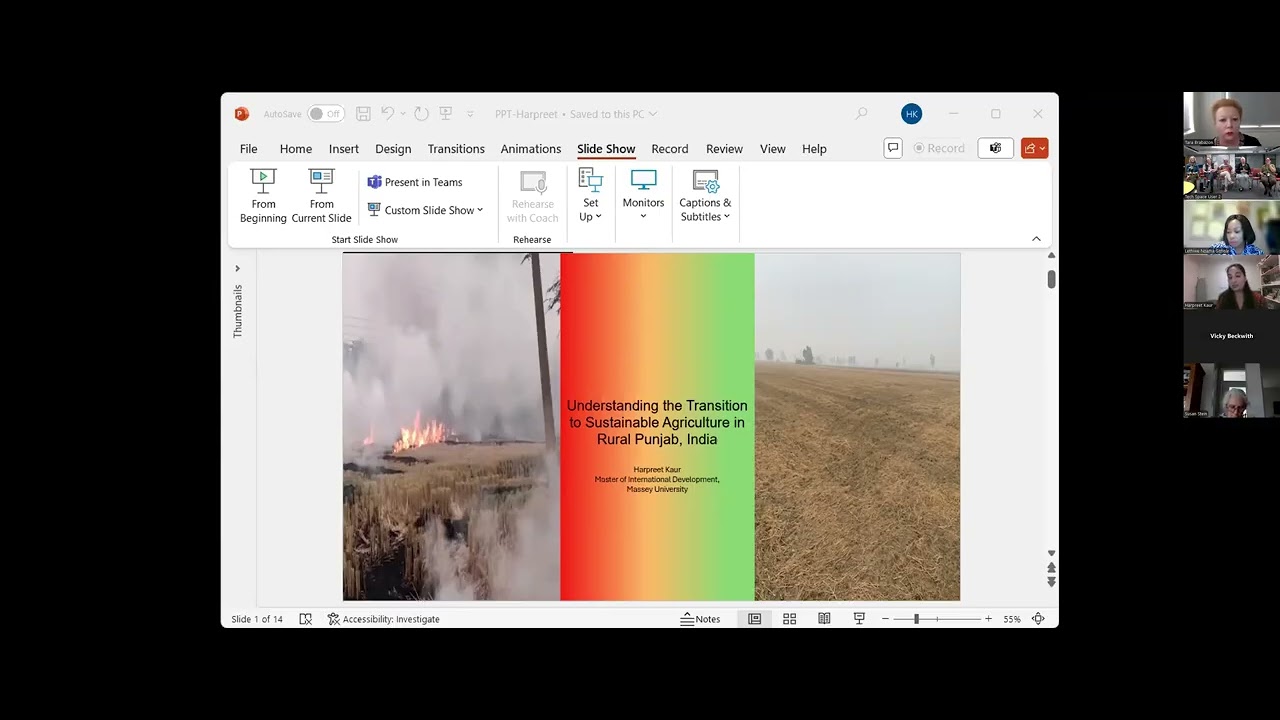Click the Search magnifier icon
1280x720 pixels.
tap(861, 114)
